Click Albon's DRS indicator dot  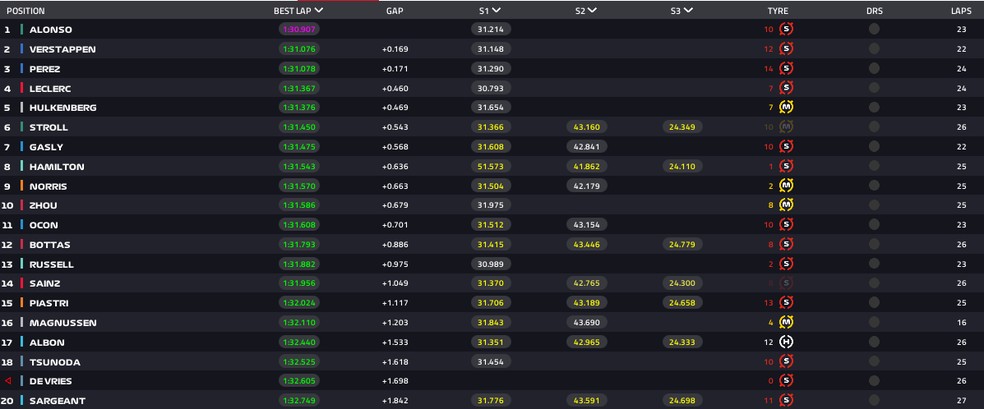(874, 342)
